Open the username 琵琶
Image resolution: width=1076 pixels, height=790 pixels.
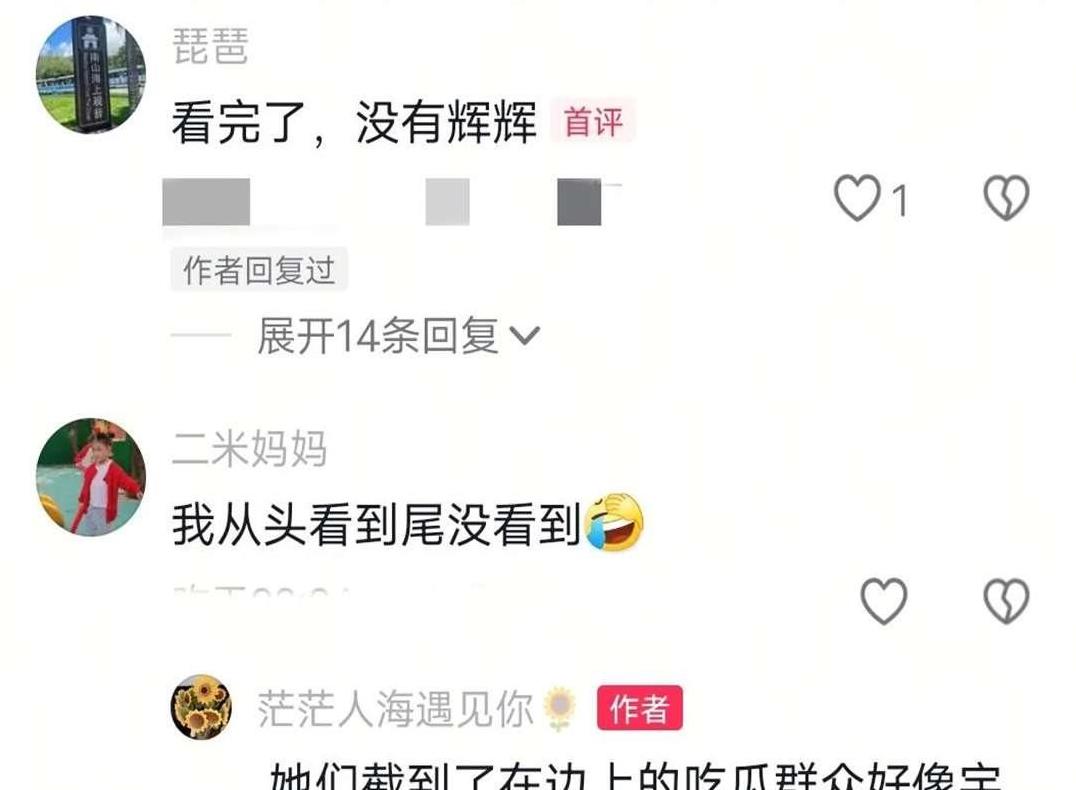pos(210,47)
